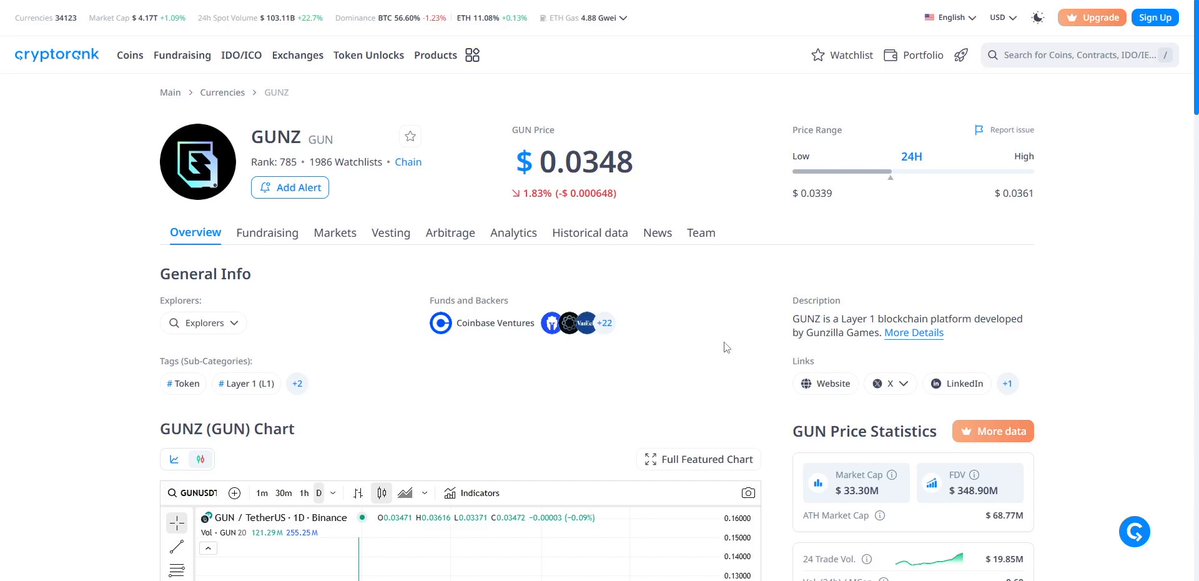Open X social links dropdown
Viewport: 1199px width, 581px height.
click(890, 384)
